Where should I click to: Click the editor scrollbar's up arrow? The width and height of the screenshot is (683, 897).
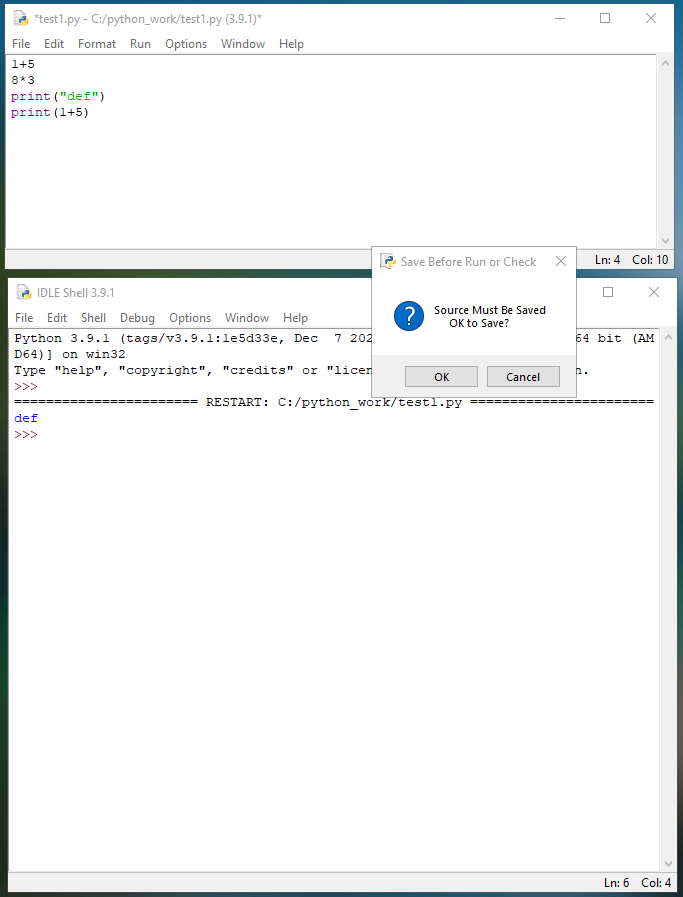(666, 64)
